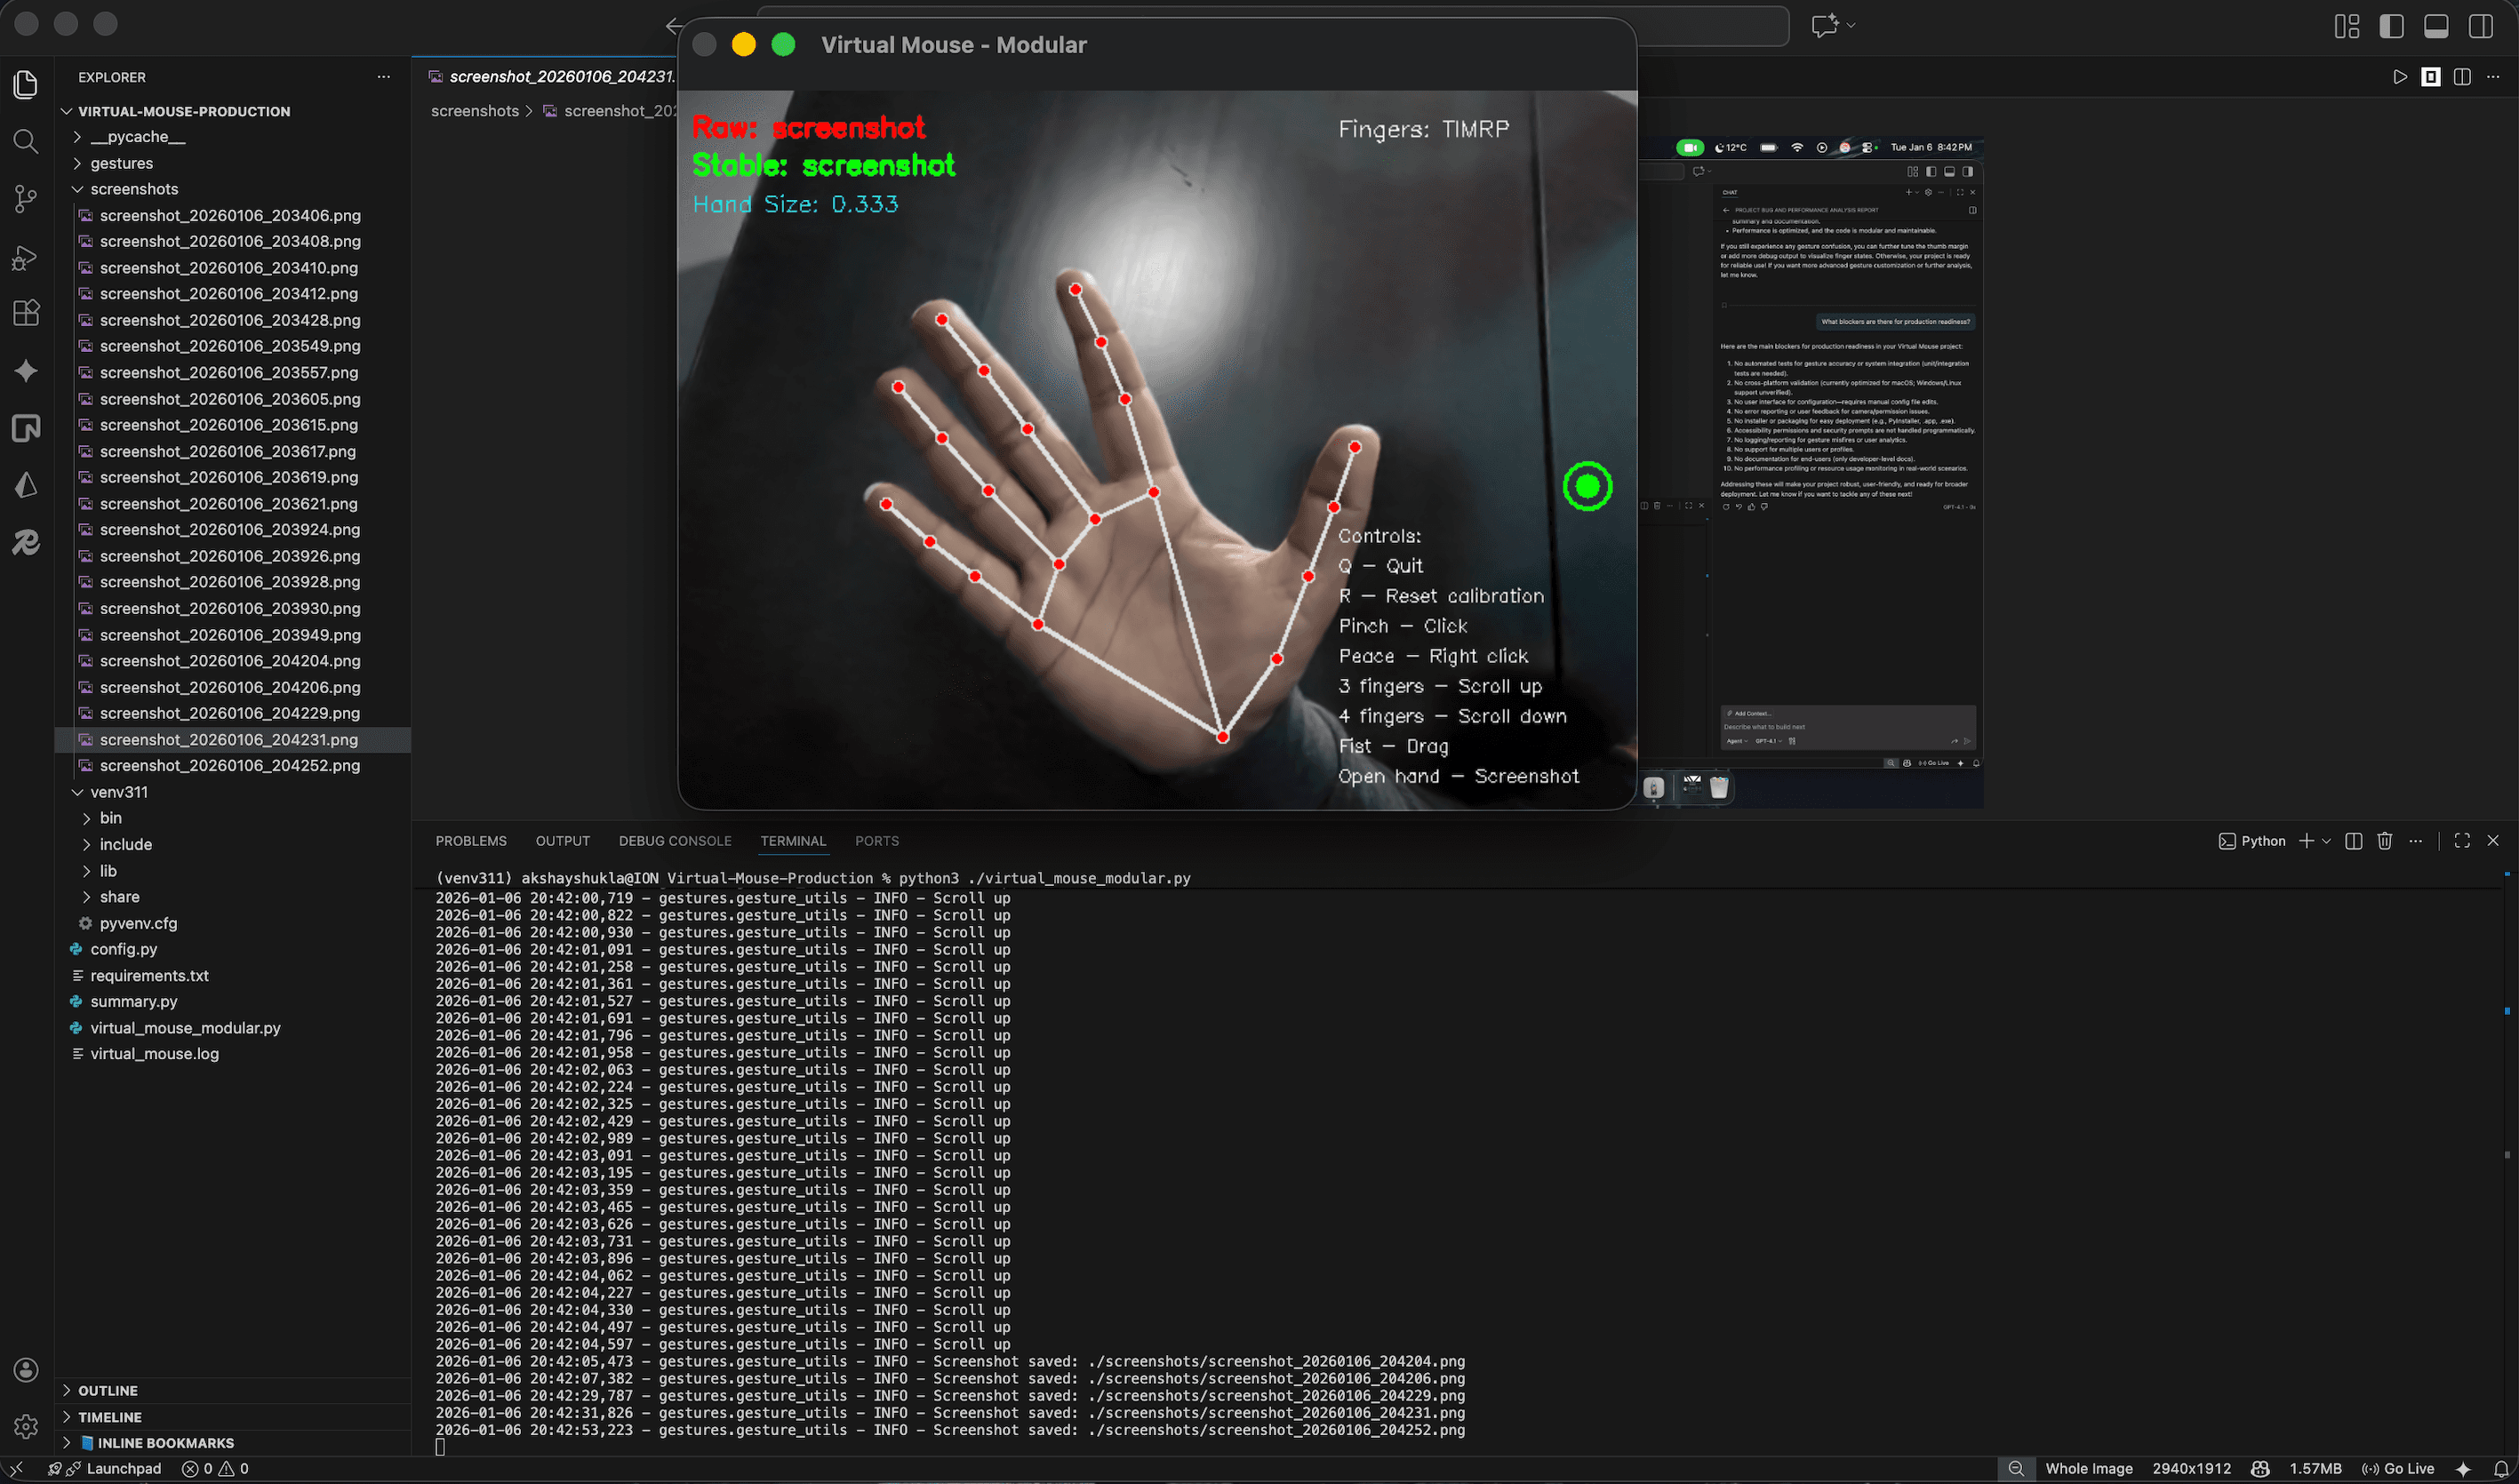
Task: Click the error and warning counter in status bar
Action: tap(216, 1468)
